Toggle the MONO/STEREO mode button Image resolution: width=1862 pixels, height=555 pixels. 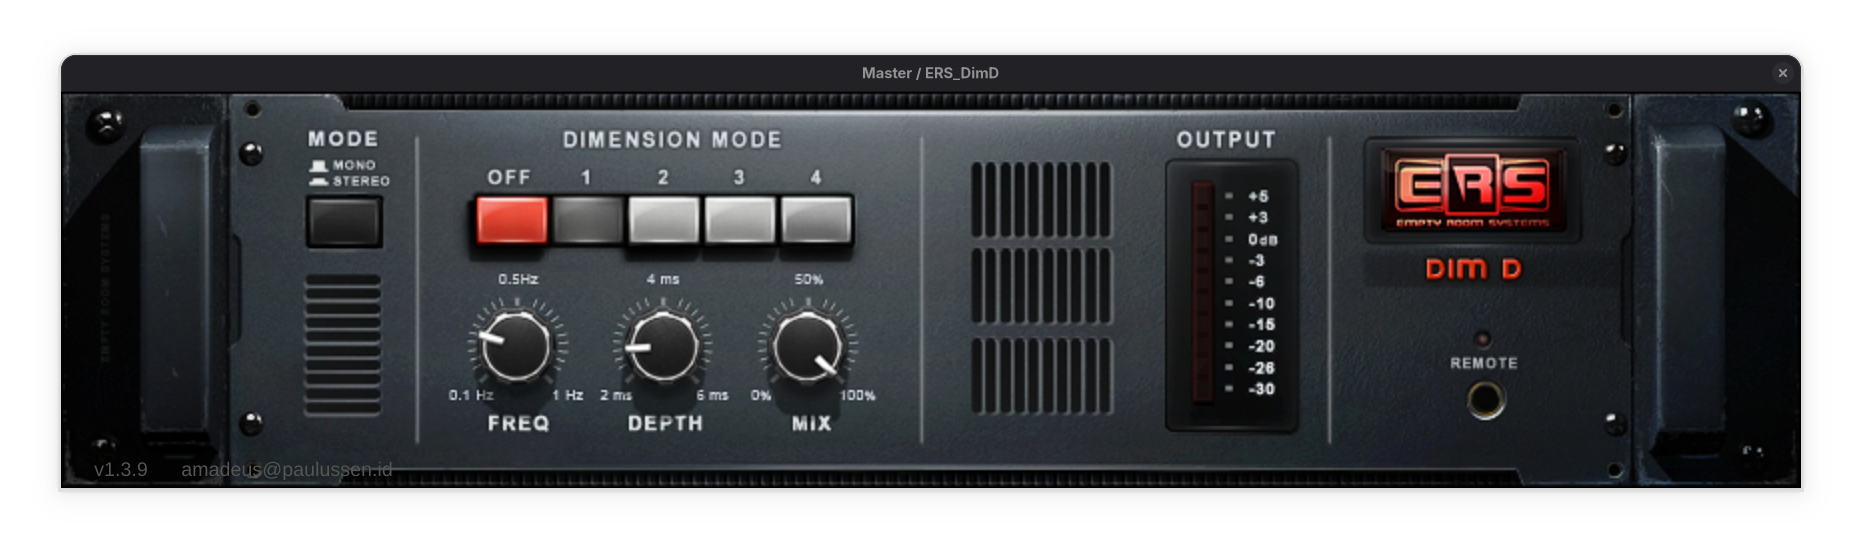pos(344,221)
